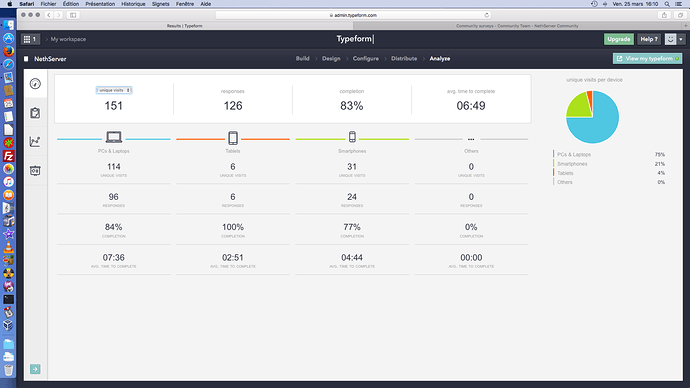Expand the account menu arrow beside avatar

point(681,39)
